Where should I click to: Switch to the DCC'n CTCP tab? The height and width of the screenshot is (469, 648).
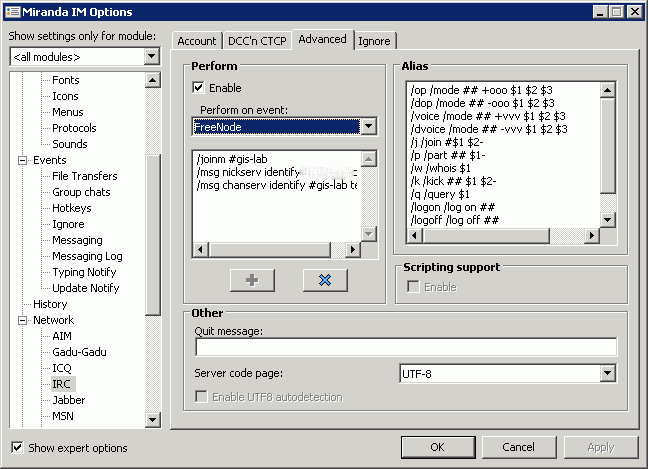tap(257, 41)
